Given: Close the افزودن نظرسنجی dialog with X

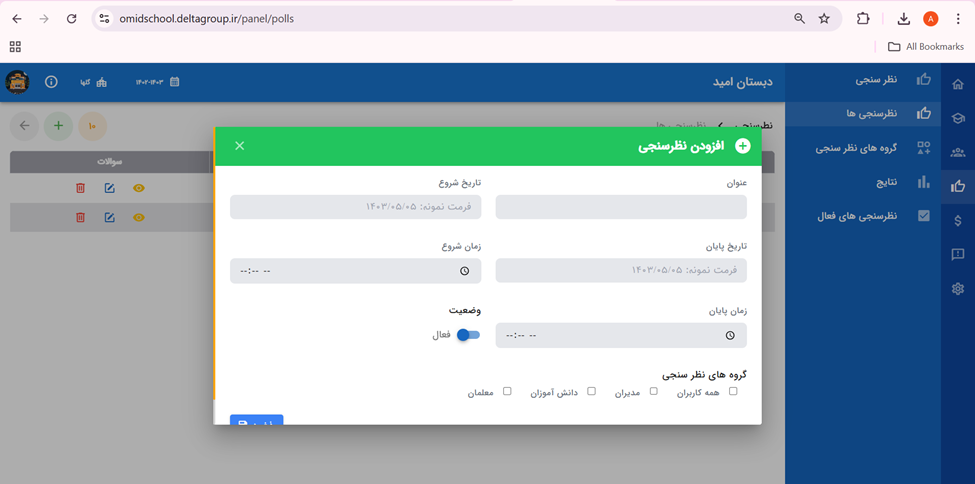Looking at the screenshot, I should pyautogui.click(x=239, y=146).
